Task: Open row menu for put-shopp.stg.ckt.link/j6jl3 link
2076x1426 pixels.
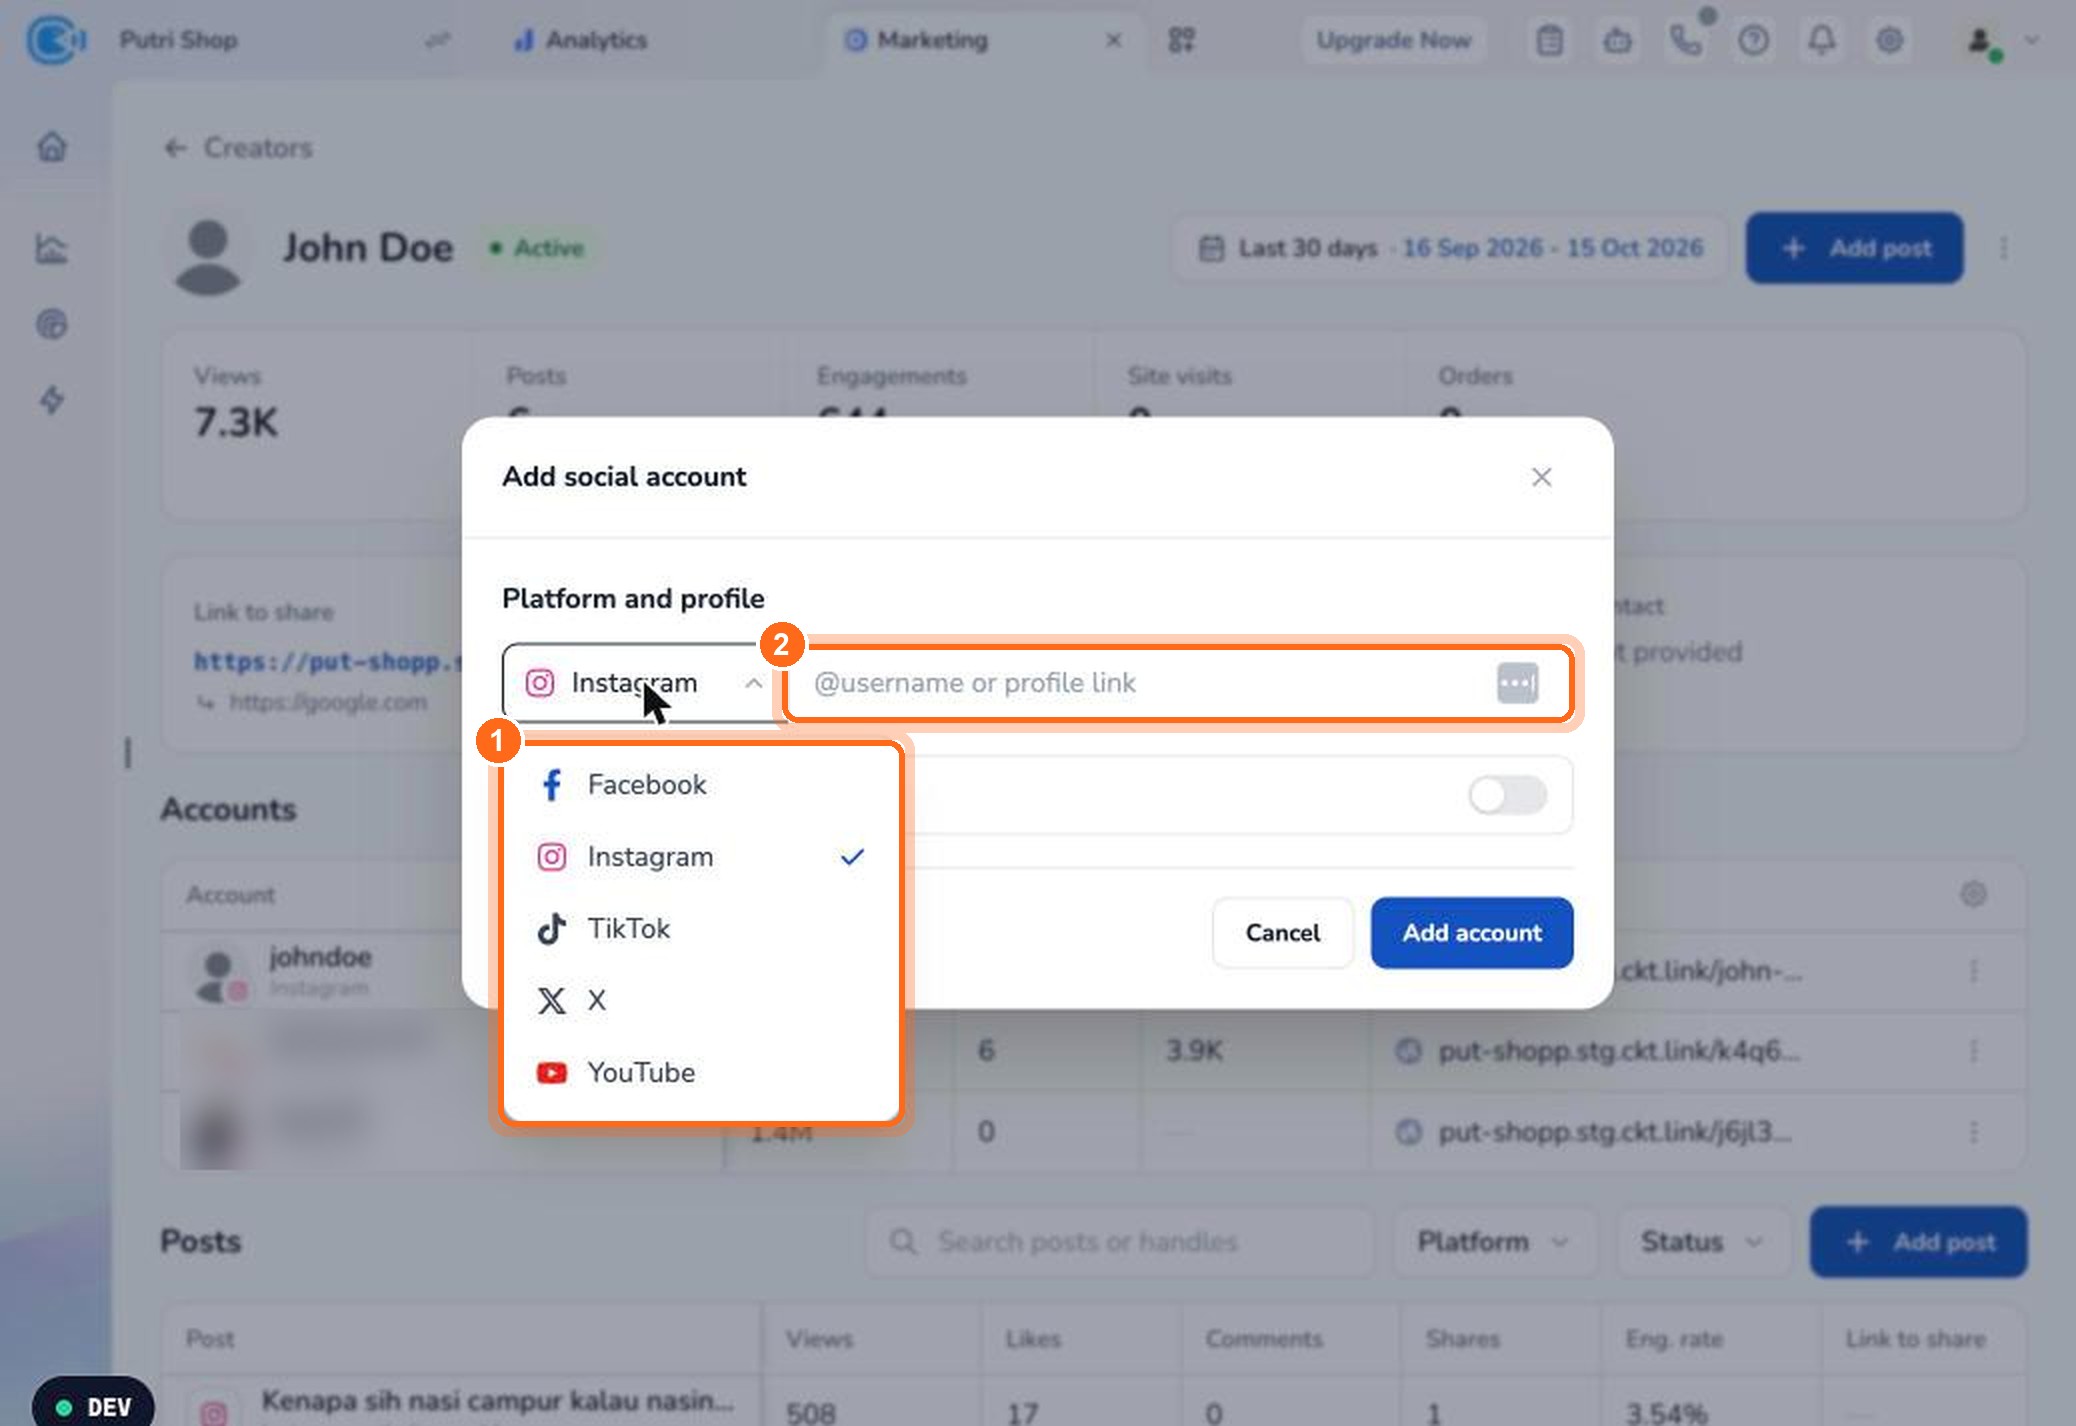Action: coord(1973,1132)
